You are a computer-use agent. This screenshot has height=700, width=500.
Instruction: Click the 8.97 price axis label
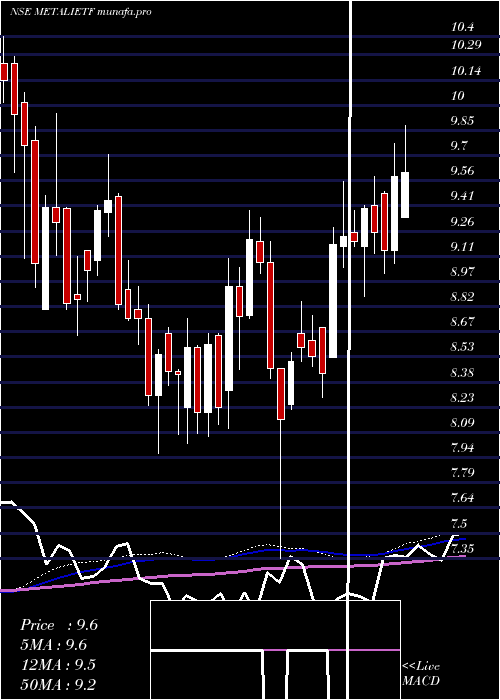click(x=464, y=271)
